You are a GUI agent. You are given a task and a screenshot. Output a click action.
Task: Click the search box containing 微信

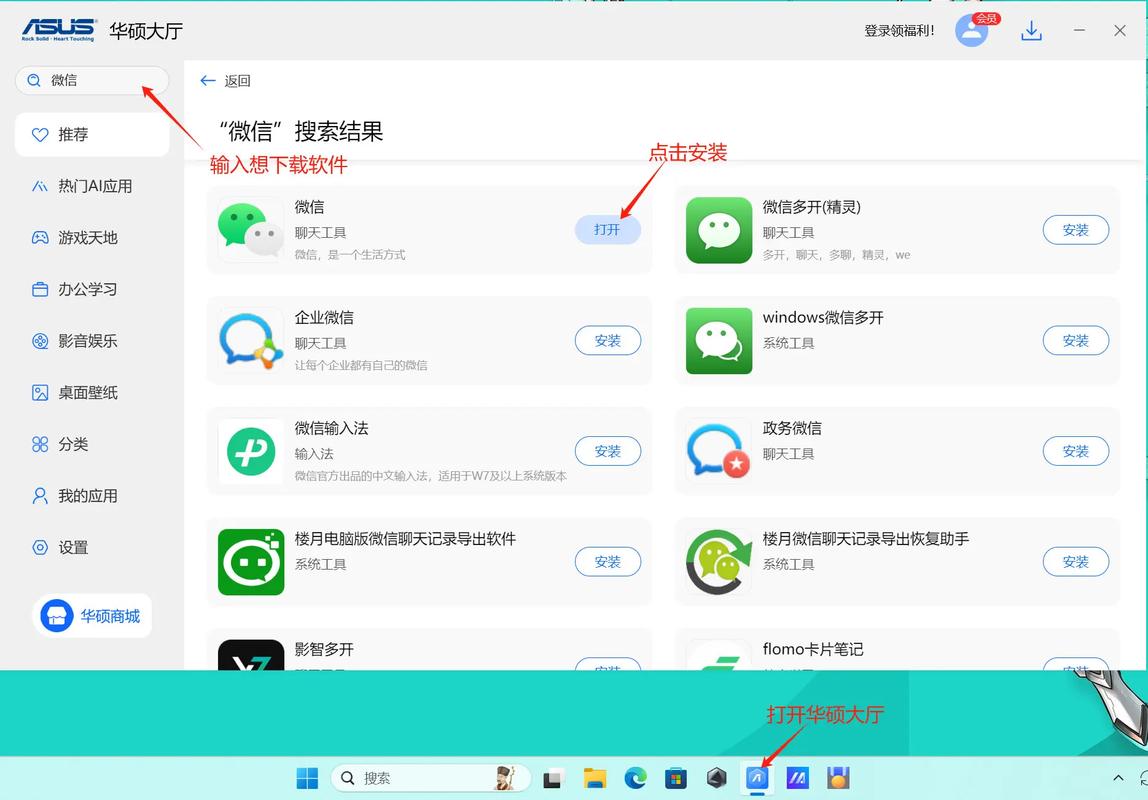point(92,80)
